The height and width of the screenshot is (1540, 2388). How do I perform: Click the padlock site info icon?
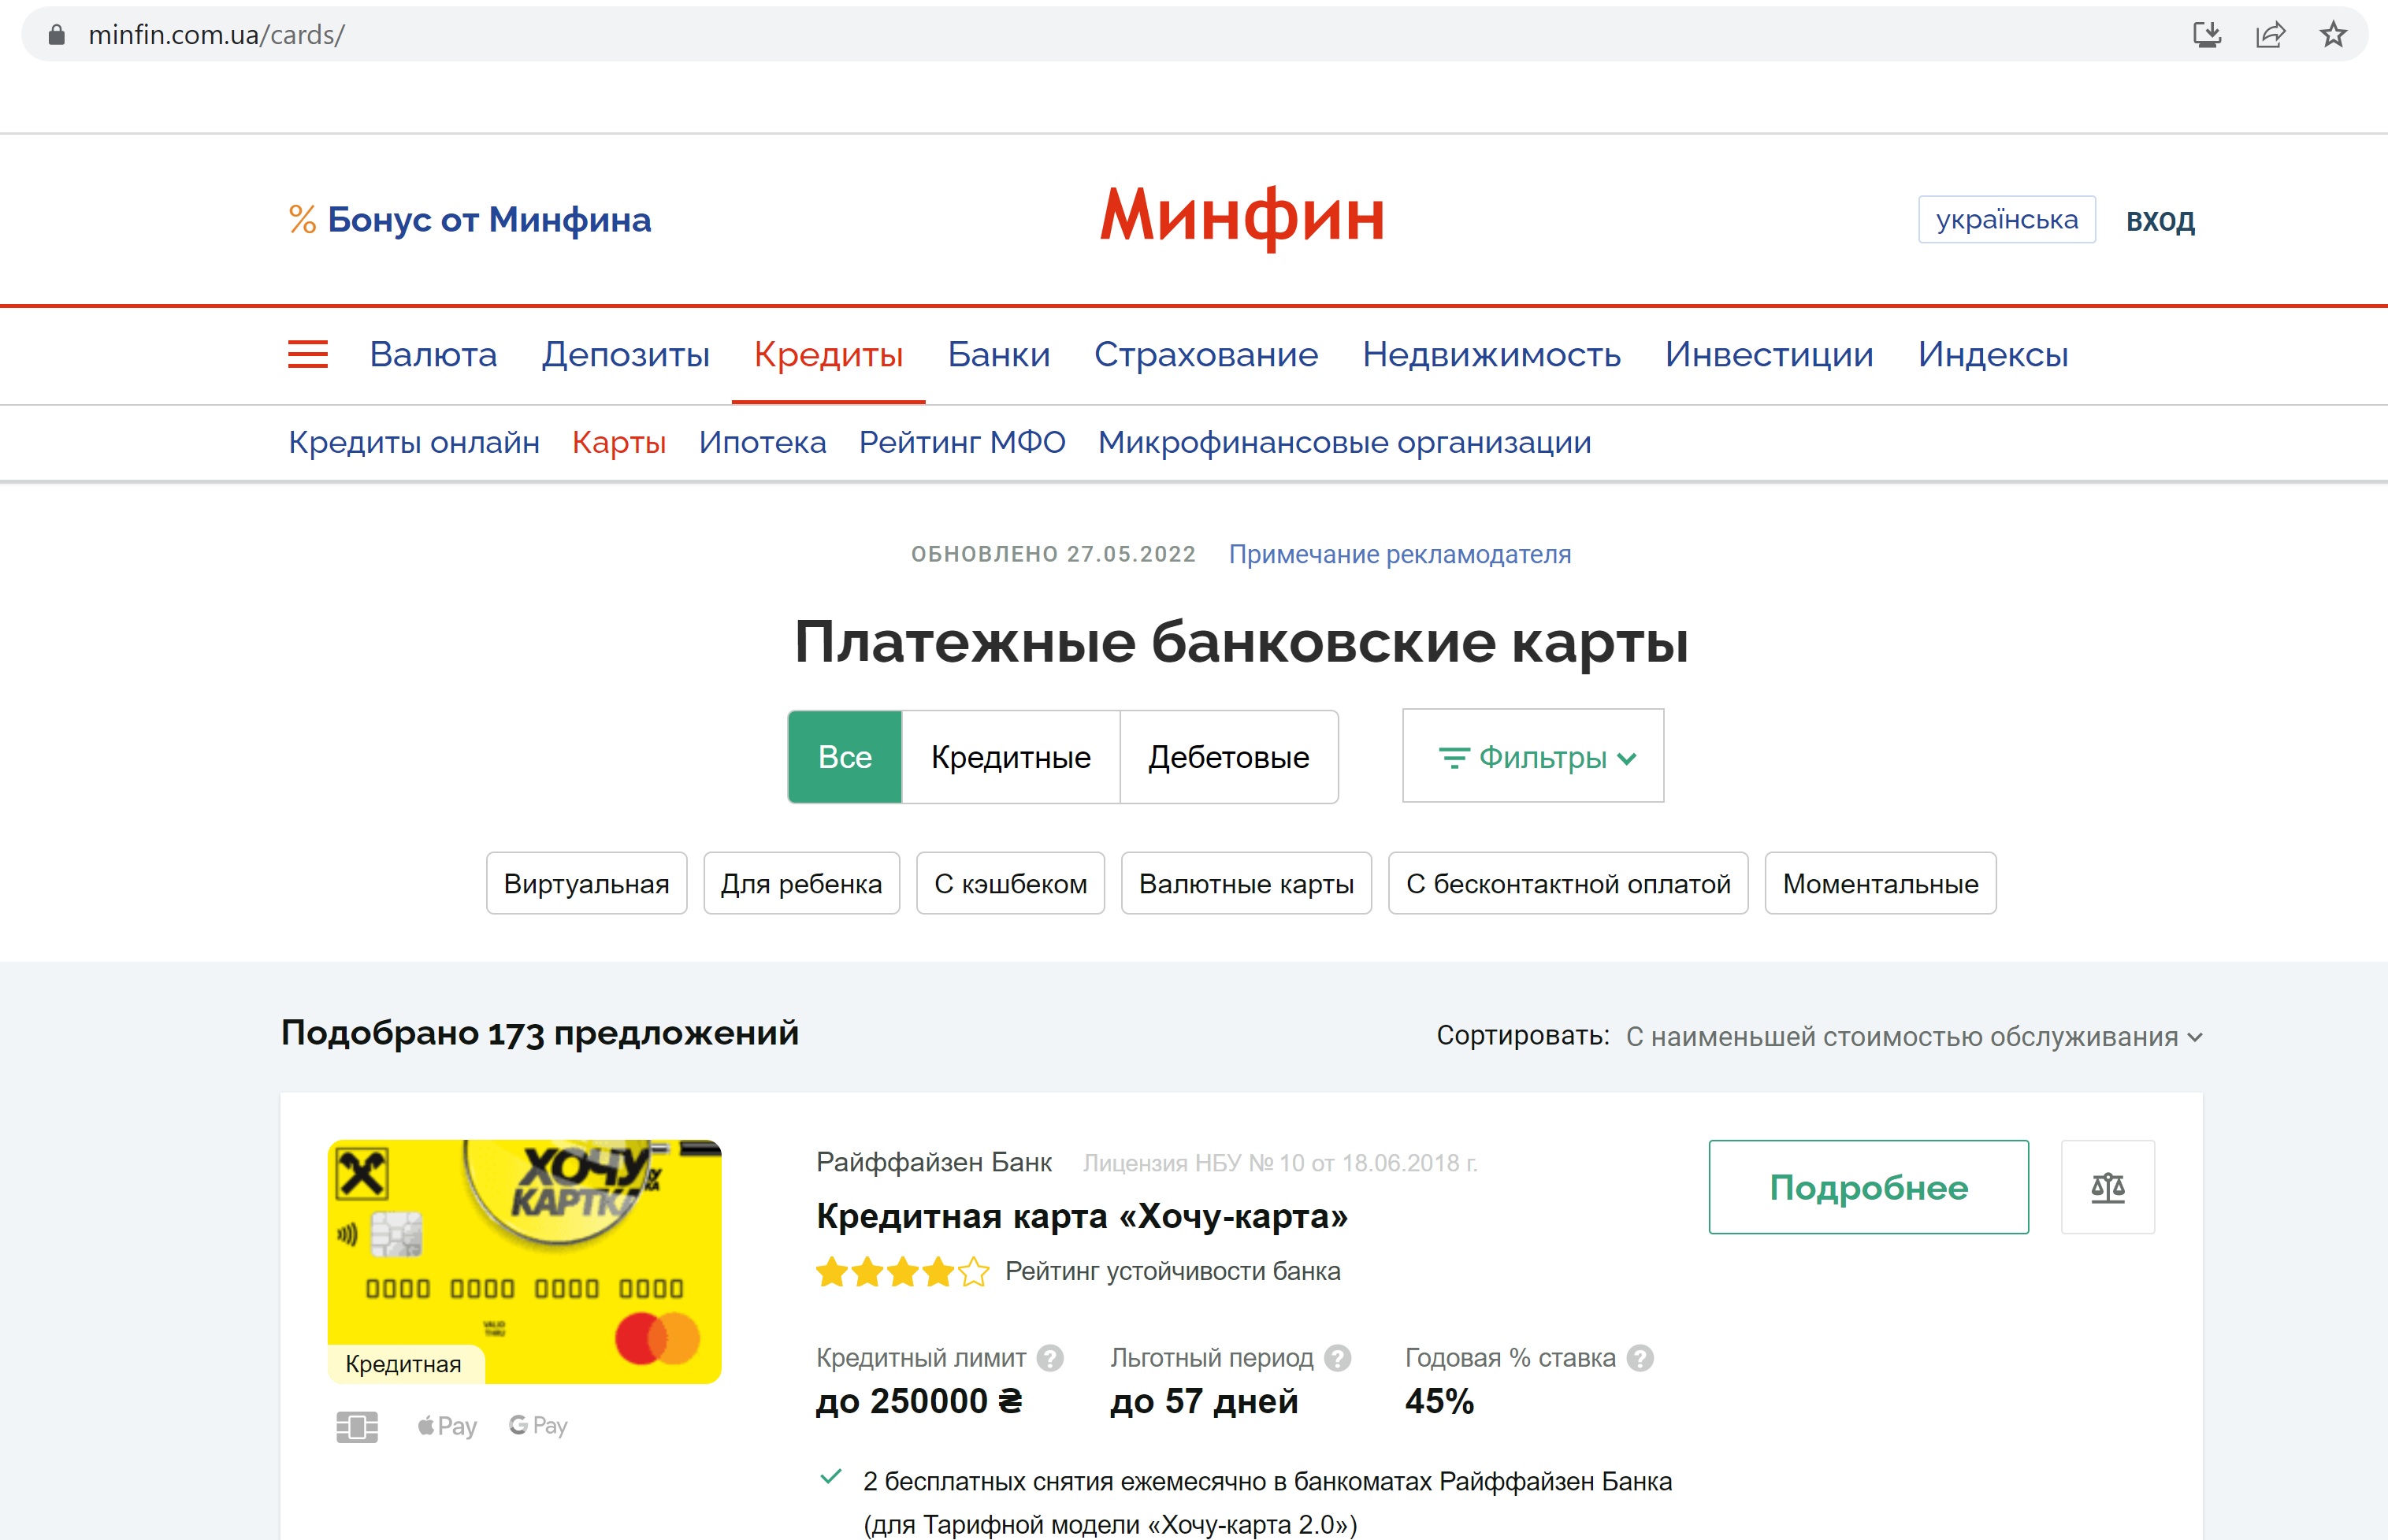tap(57, 35)
